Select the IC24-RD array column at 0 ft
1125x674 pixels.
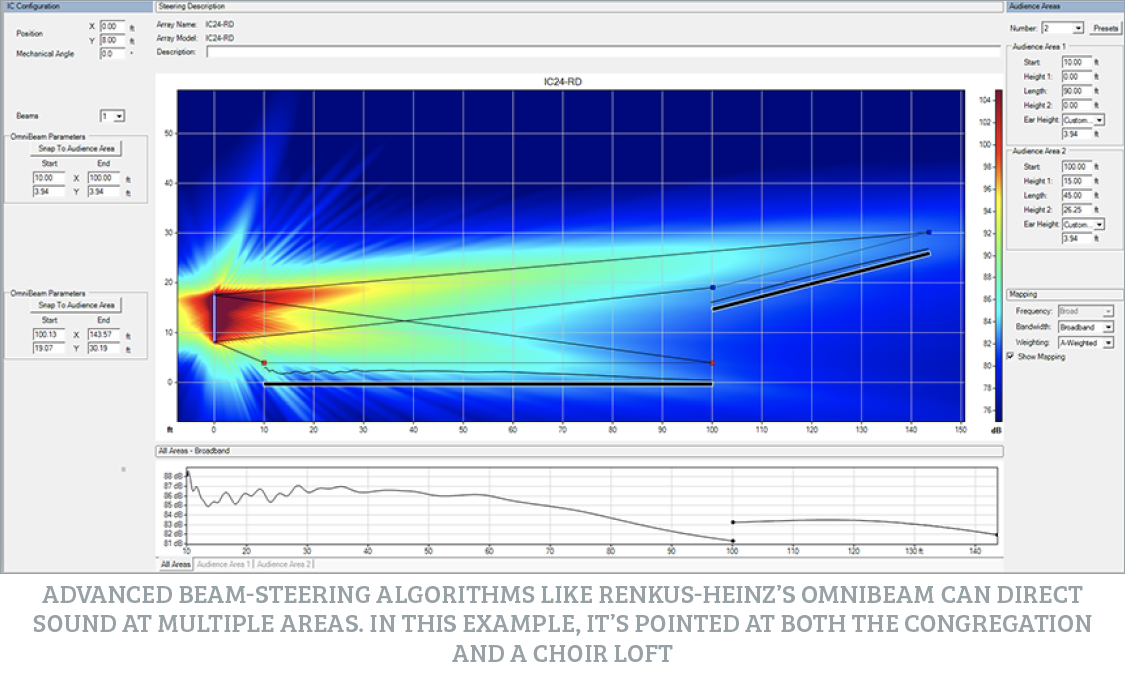[x=214, y=318]
